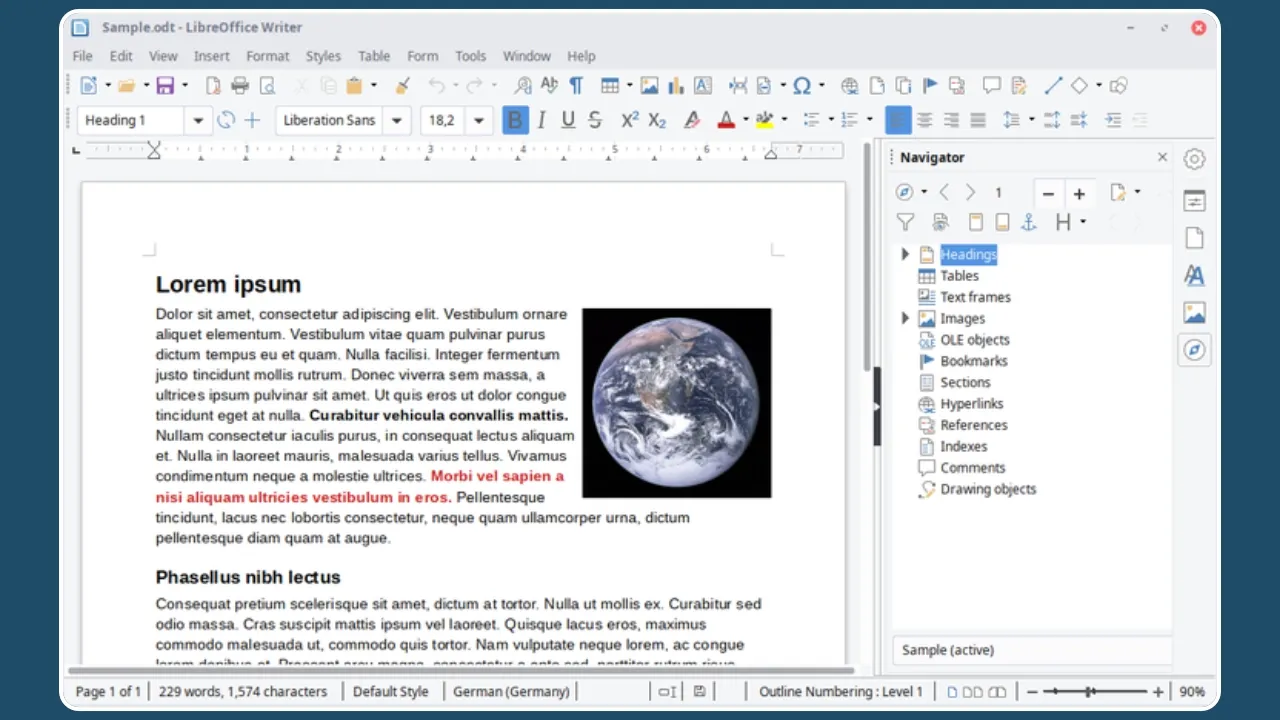Expand the Headings entry in Navigator
Viewport: 1280px width, 720px height.
coord(905,254)
